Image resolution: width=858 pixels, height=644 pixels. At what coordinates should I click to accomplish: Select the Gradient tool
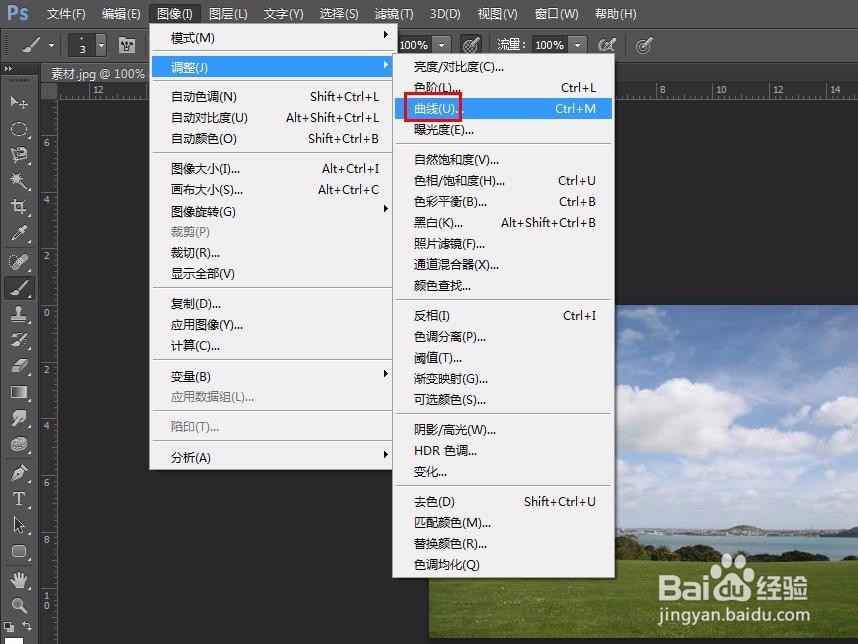[x=19, y=392]
